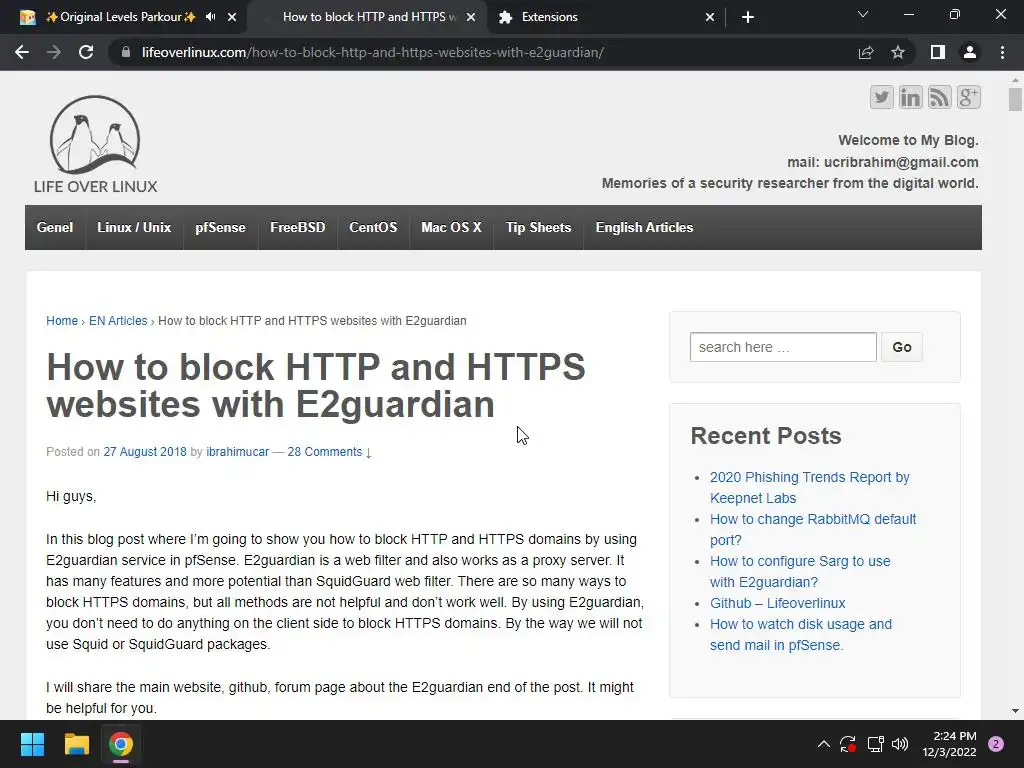Mute the Original Levels Parkour tab audio icon
Screen dimensions: 1024x768
click(210, 17)
